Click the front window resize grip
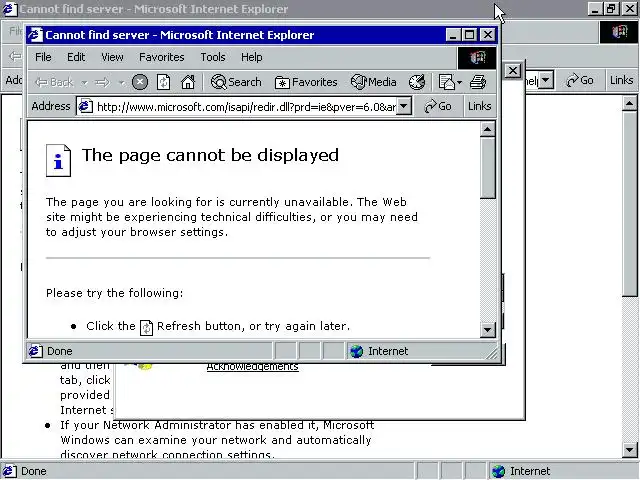Image resolution: width=640 pixels, height=480 pixels. 493,353
